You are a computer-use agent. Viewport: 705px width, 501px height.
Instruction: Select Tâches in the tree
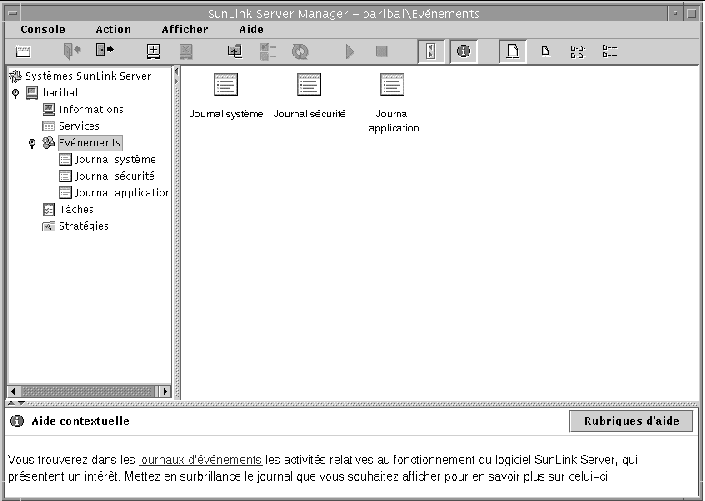click(x=76, y=209)
